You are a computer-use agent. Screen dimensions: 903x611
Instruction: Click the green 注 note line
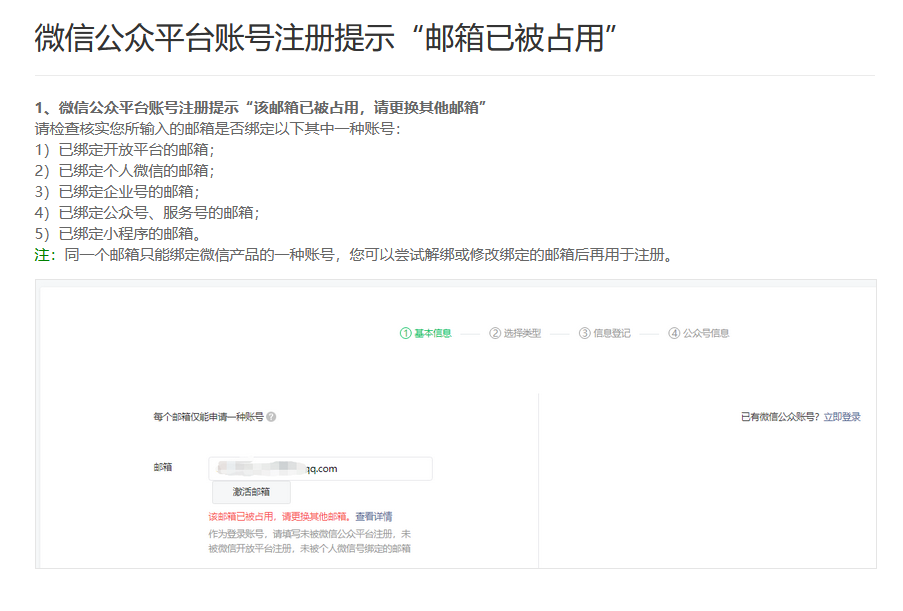(x=354, y=255)
